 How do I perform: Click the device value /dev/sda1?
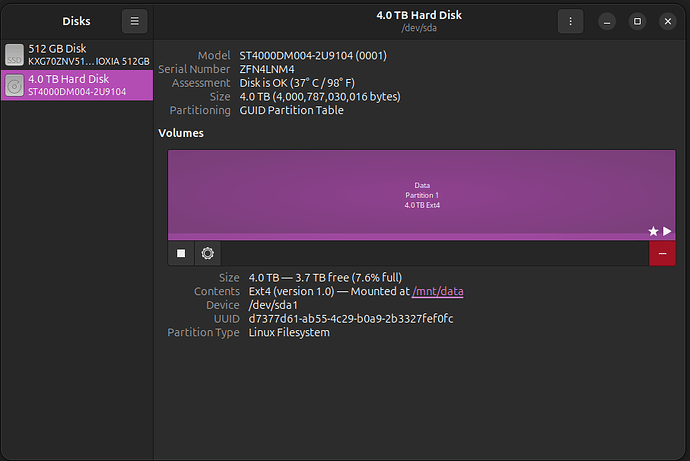coord(273,305)
